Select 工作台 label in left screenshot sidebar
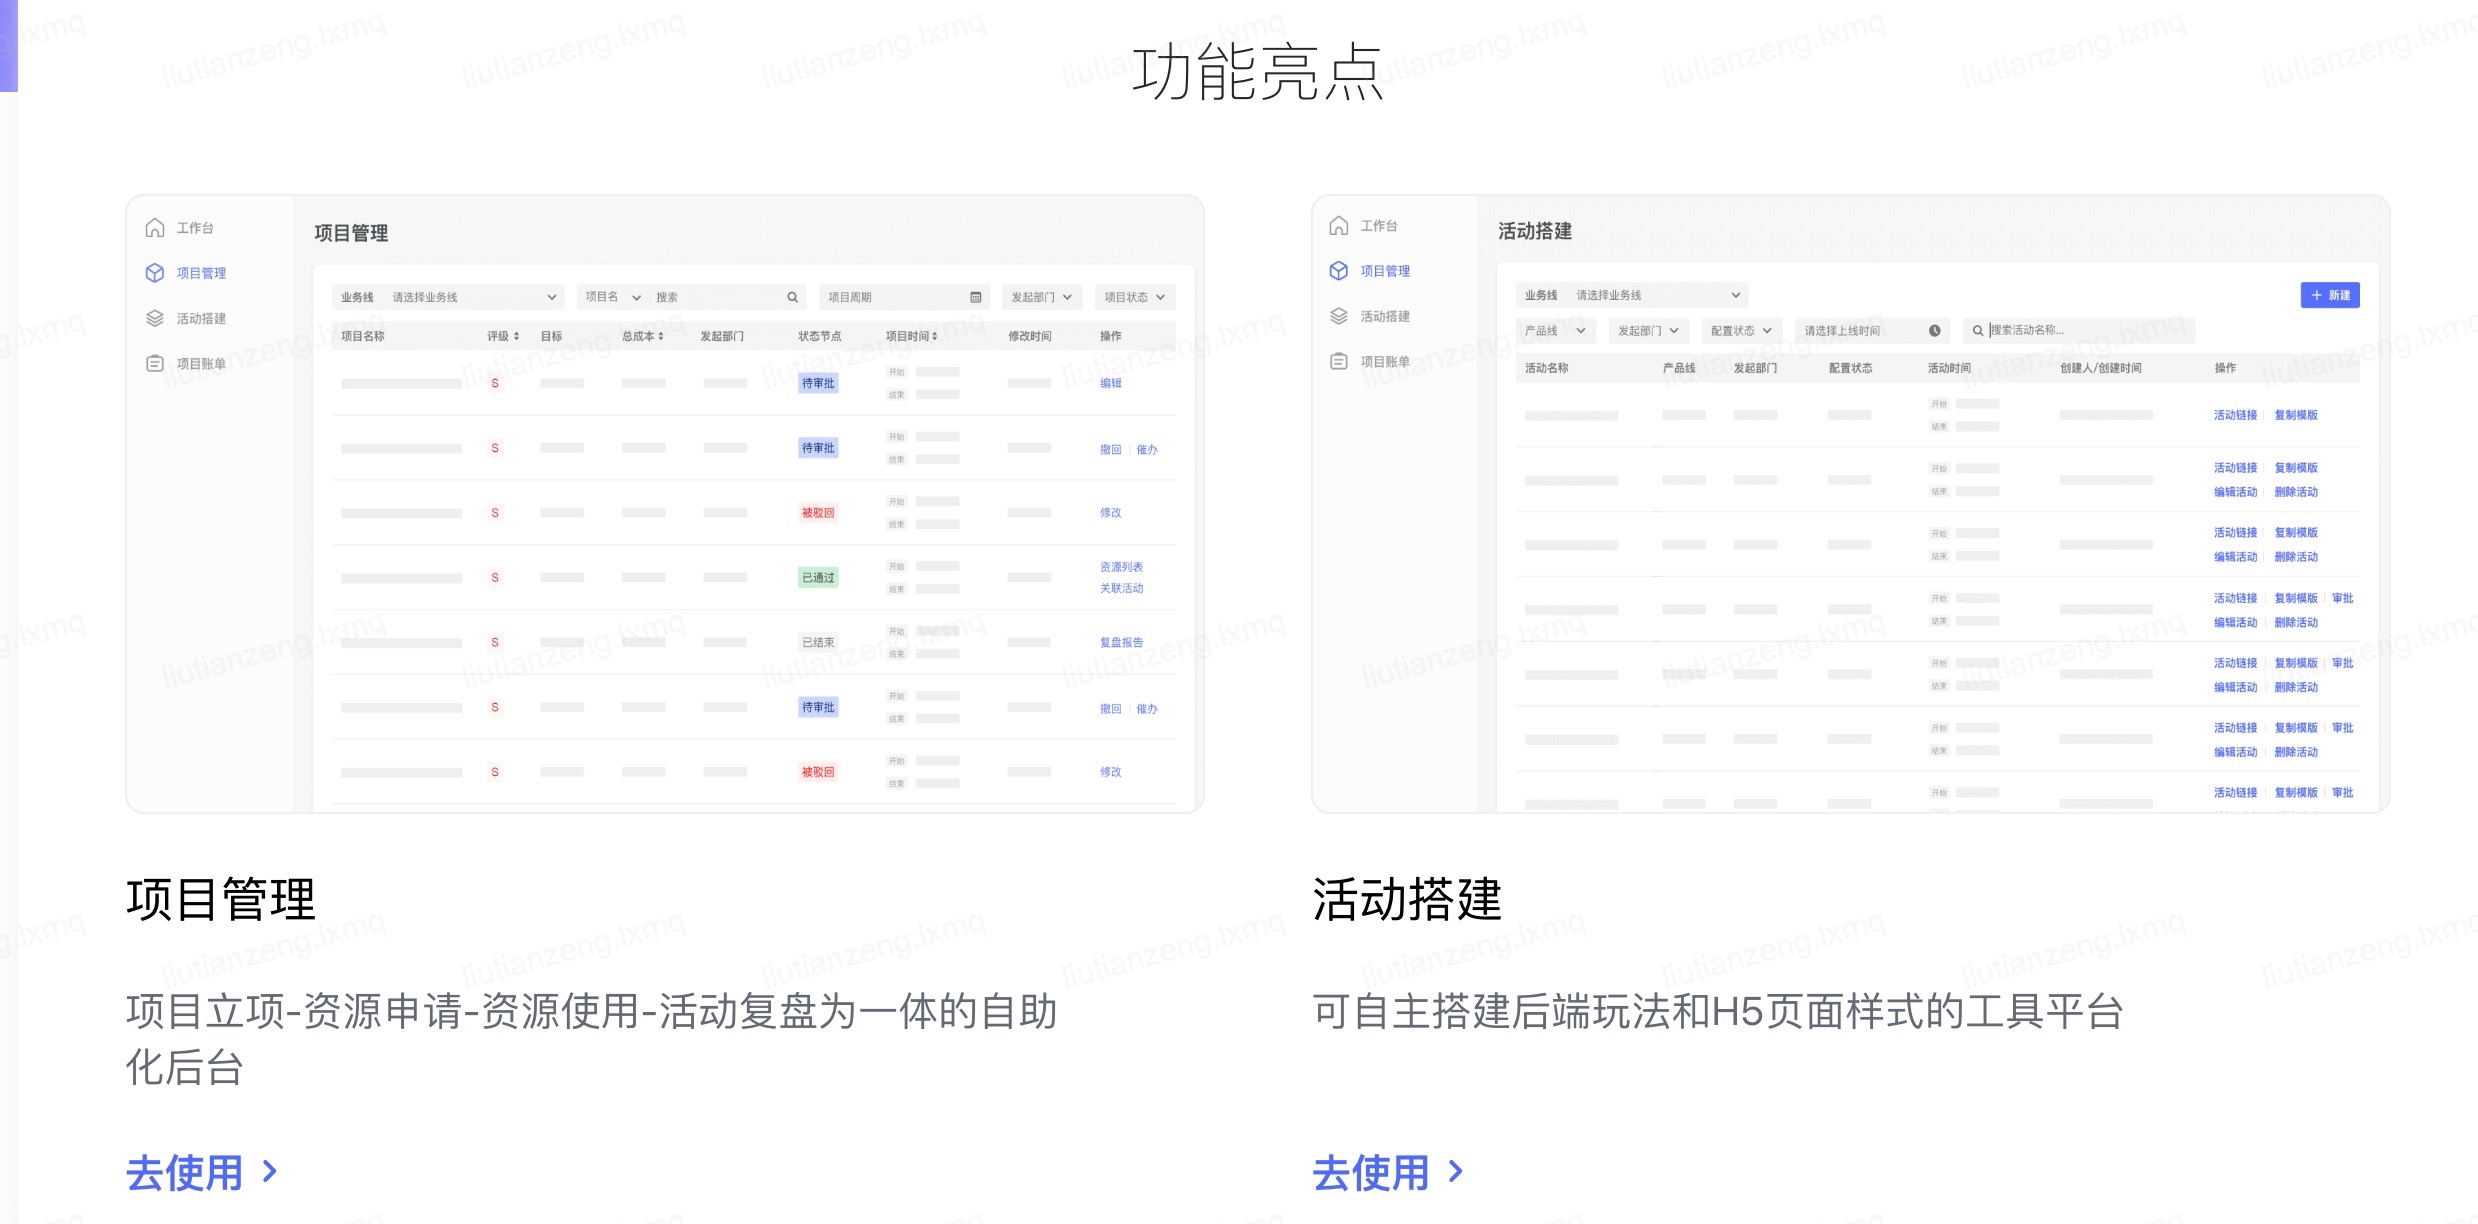 (195, 228)
